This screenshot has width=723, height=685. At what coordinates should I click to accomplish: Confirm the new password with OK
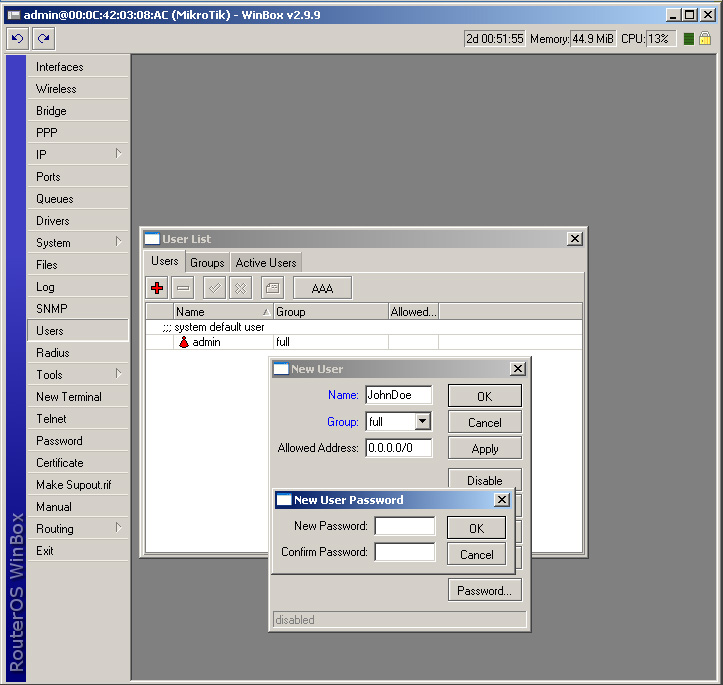(x=476, y=528)
